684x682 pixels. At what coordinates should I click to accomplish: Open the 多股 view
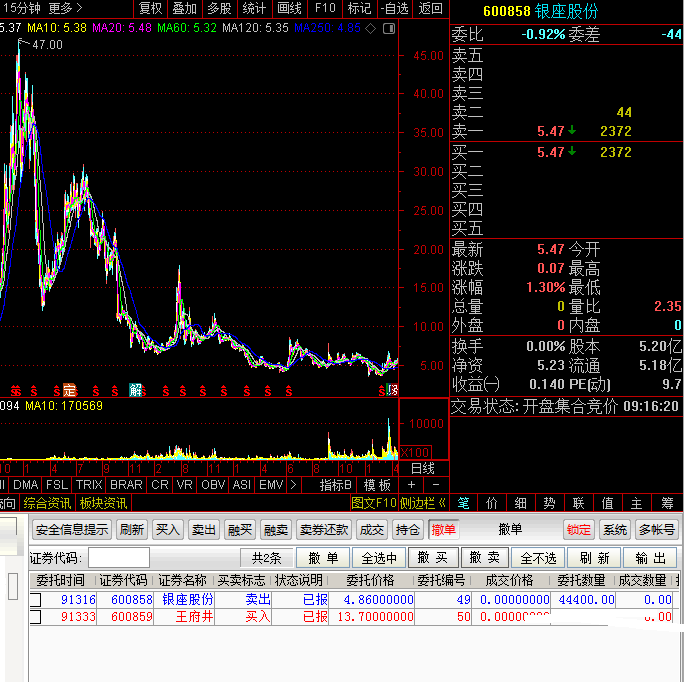pyautogui.click(x=219, y=8)
